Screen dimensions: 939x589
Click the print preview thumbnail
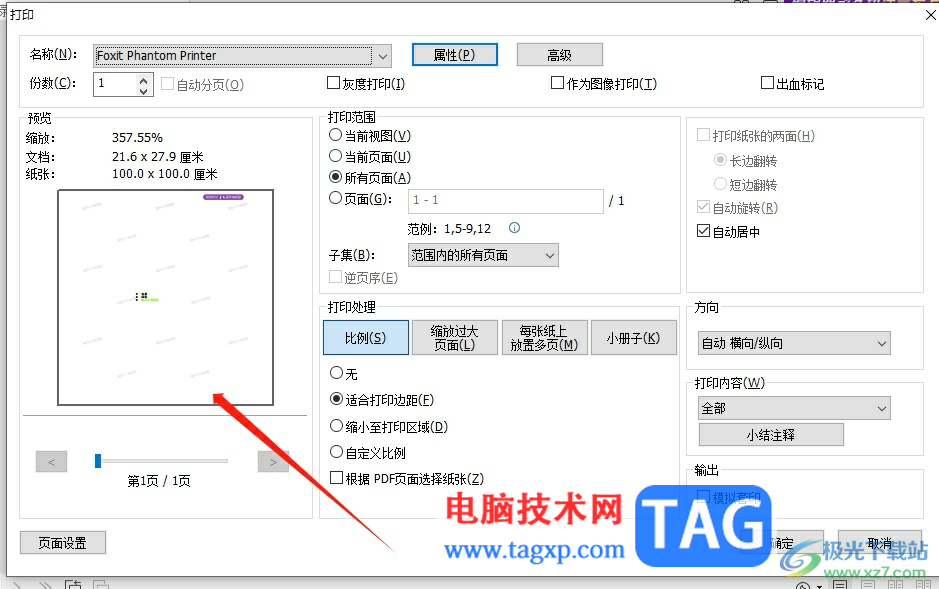(165, 297)
